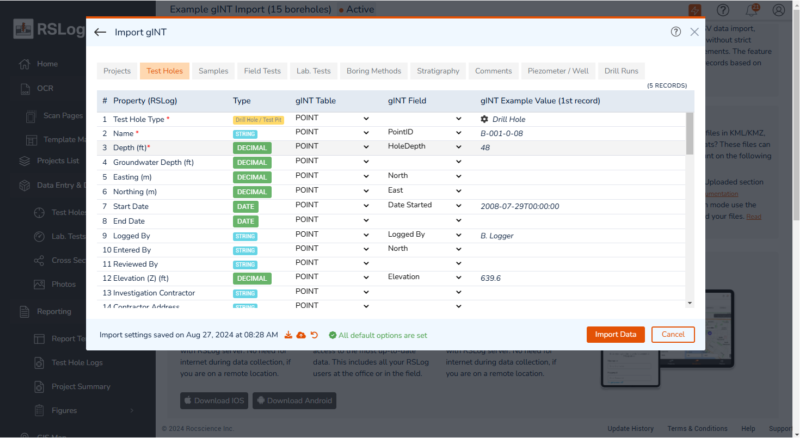Screen dimensions: 800x438
Task: Click the Cancel button
Action: 673,334
